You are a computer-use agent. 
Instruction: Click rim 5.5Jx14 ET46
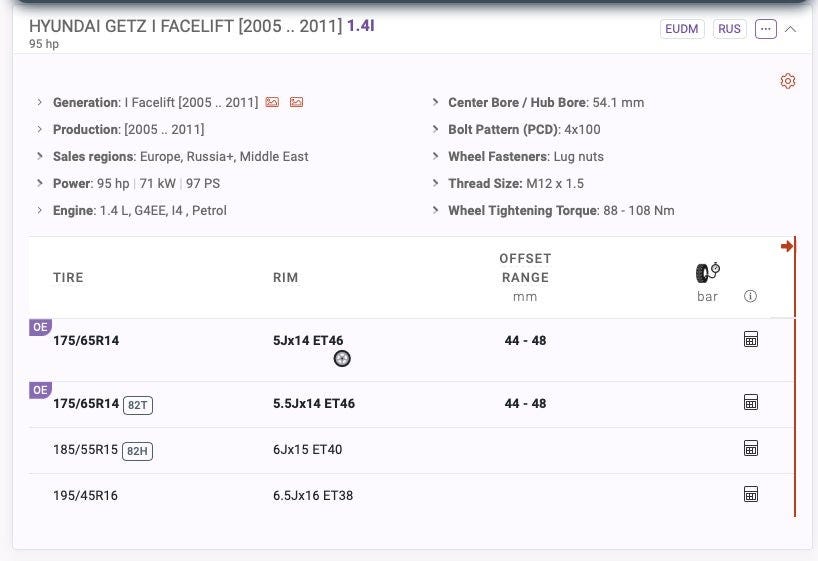(314, 403)
